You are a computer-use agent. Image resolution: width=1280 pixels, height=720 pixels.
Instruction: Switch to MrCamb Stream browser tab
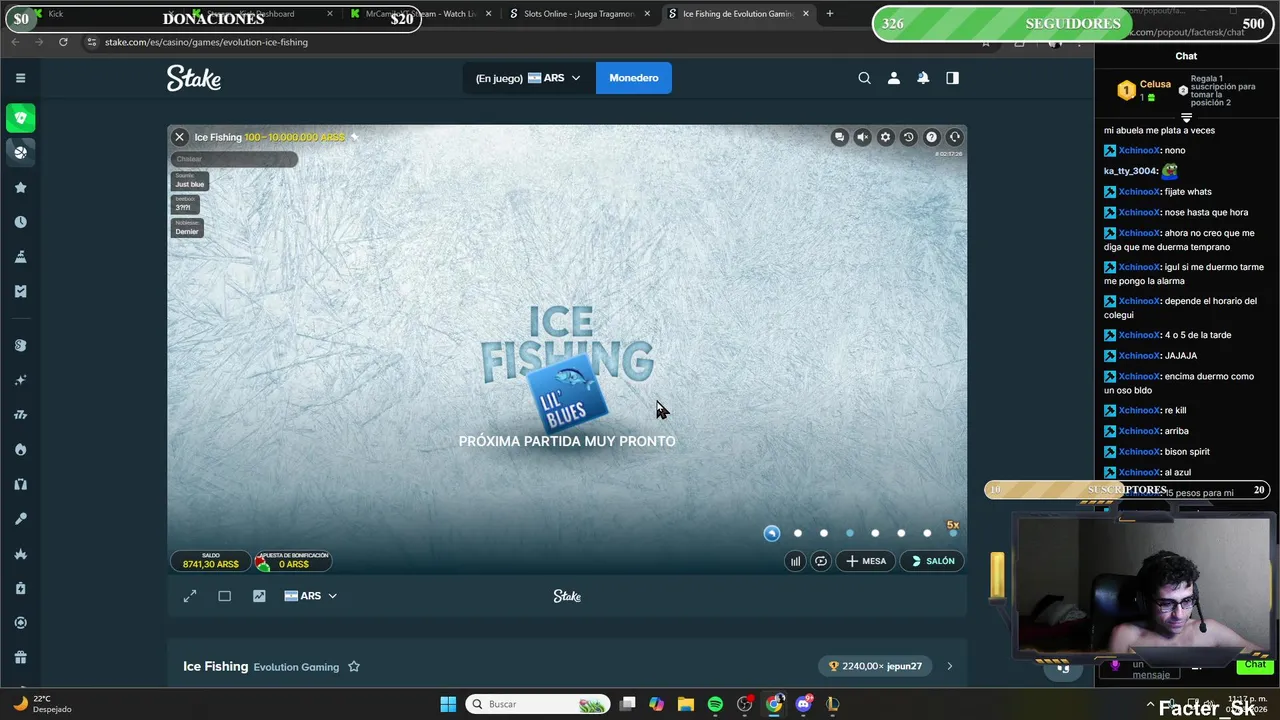tap(420, 14)
